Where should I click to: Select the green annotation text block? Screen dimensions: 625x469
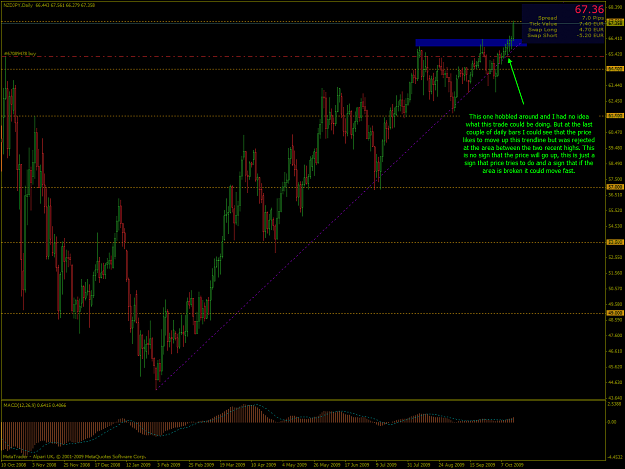click(x=529, y=144)
